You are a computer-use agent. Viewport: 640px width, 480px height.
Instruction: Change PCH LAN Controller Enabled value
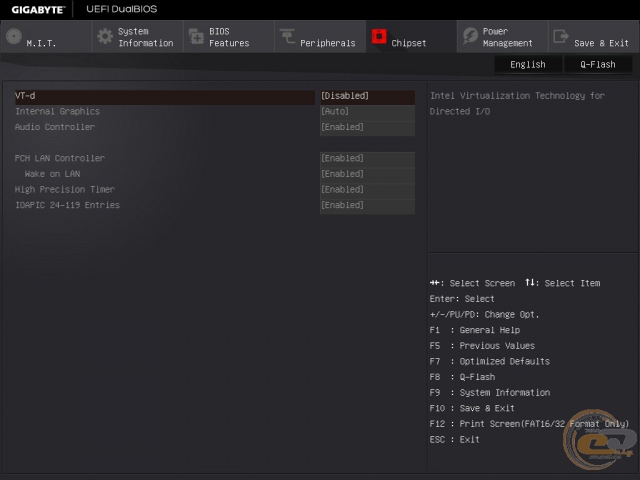[367, 158]
